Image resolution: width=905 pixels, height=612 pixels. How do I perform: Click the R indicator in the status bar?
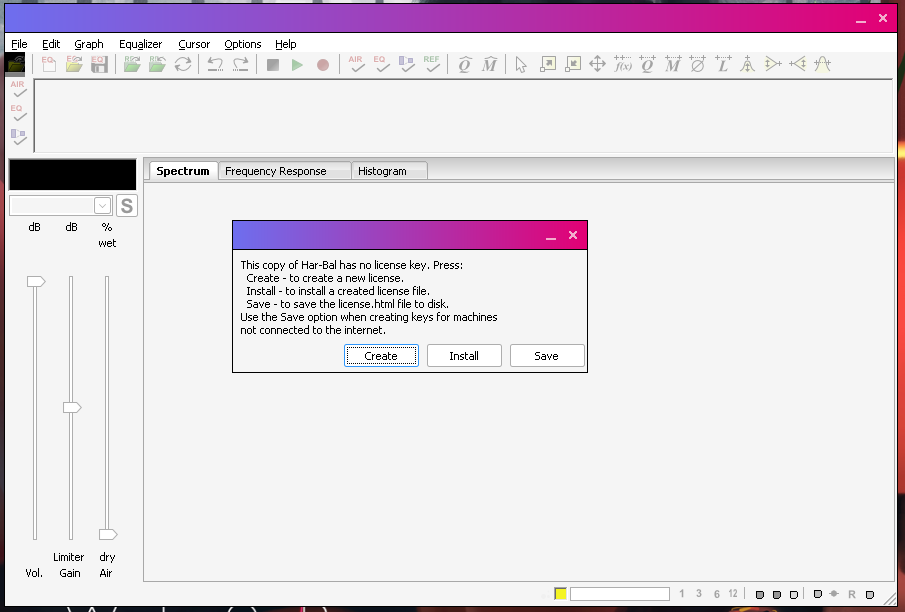coord(852,594)
